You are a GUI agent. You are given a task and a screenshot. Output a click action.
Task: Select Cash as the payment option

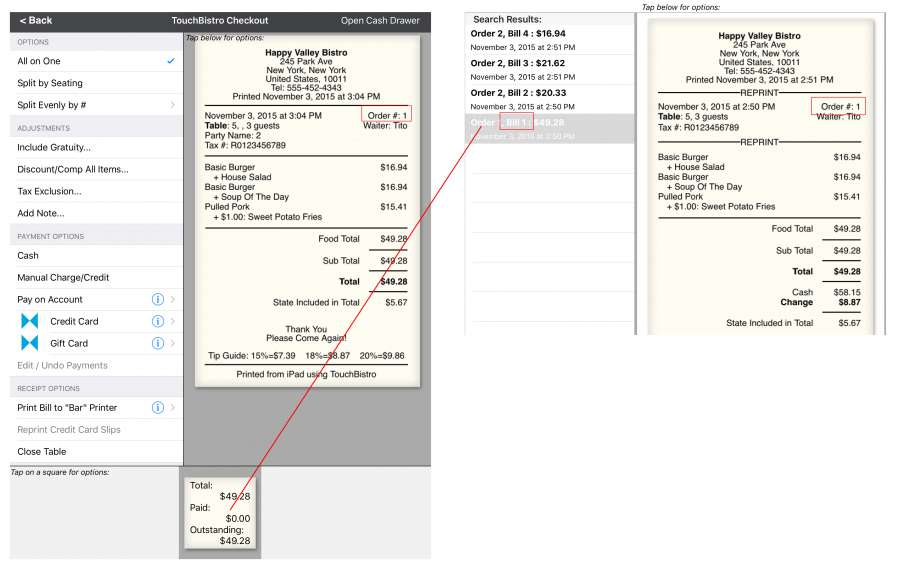(x=28, y=255)
